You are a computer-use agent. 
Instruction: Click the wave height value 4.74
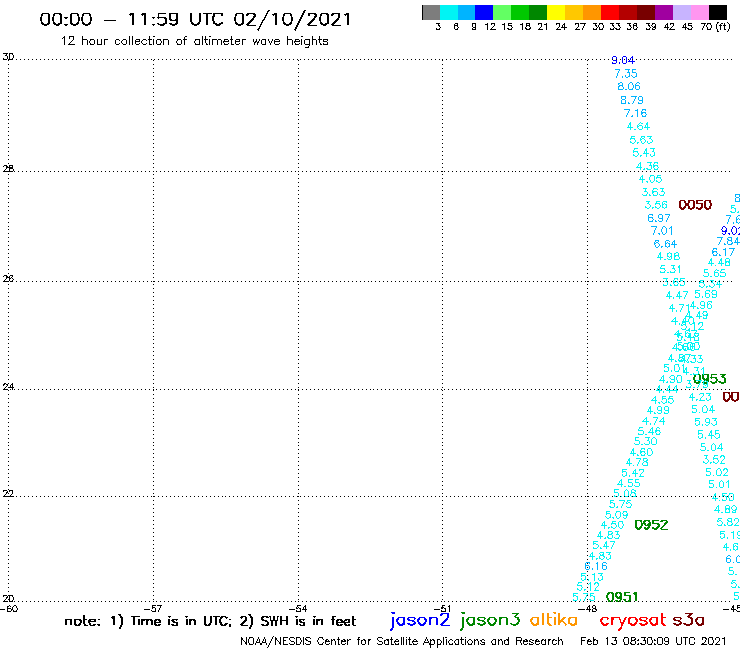654,422
